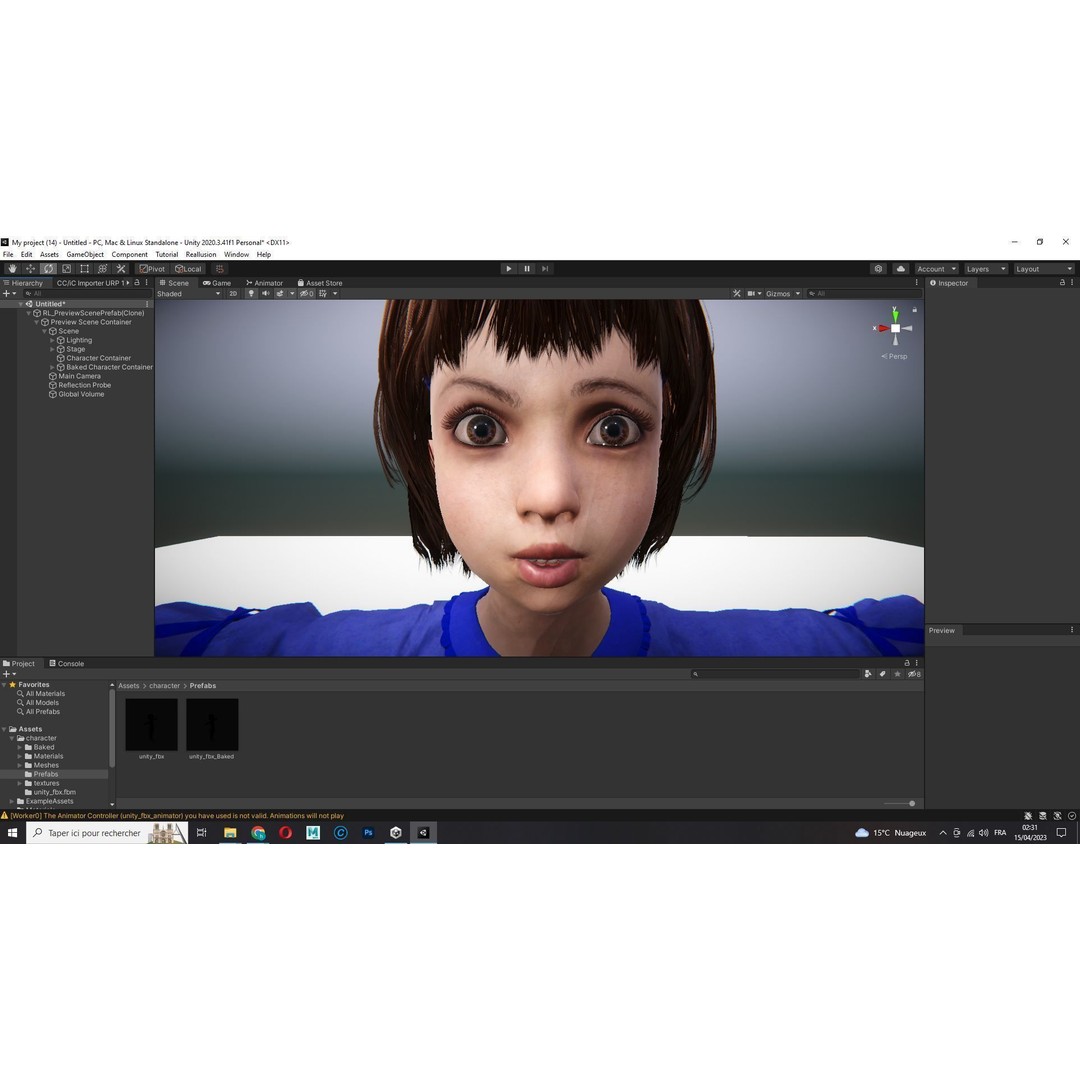1080x1080 pixels.
Task: Open custom editor tools icon
Action: 121,269
